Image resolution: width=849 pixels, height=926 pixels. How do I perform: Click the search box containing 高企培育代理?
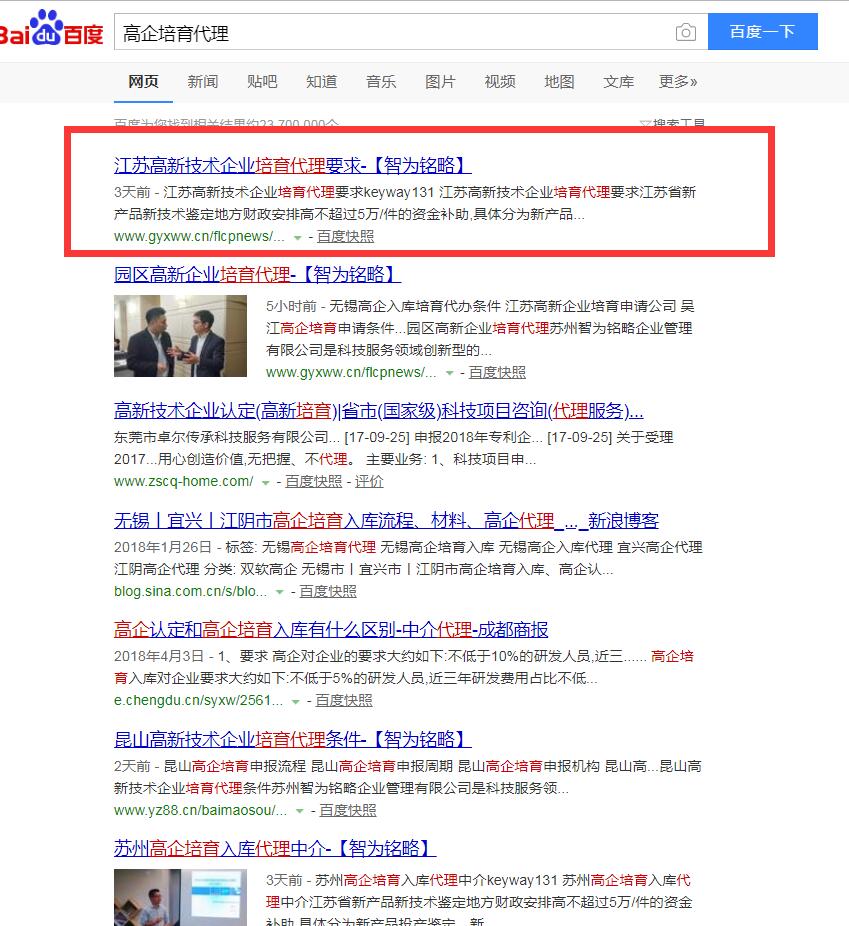(390, 33)
